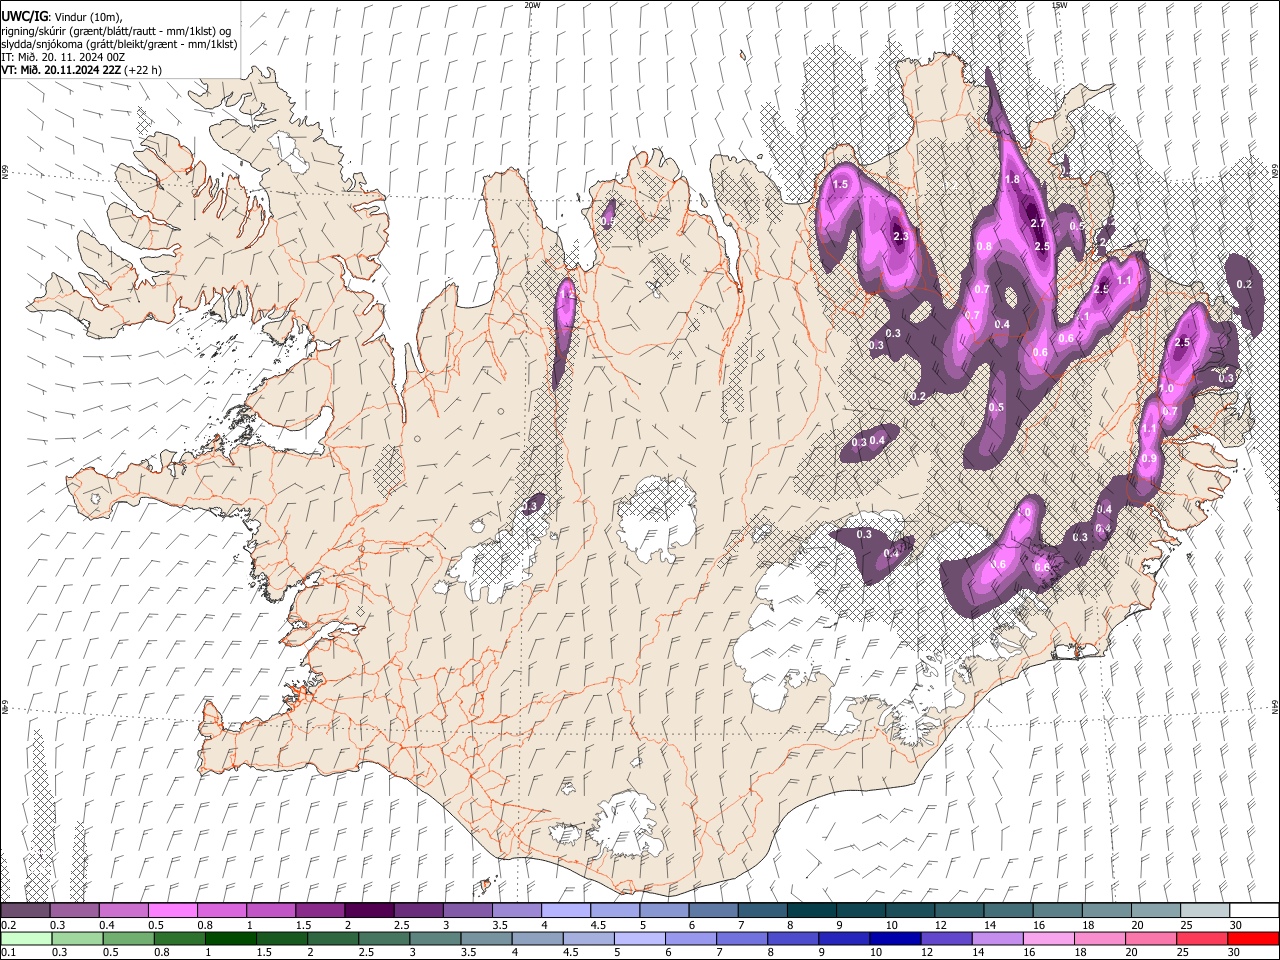Click the 'IT: Mið. 20. 11. 2024 00Z' line
This screenshot has height=960, width=1280.
coord(63,57)
